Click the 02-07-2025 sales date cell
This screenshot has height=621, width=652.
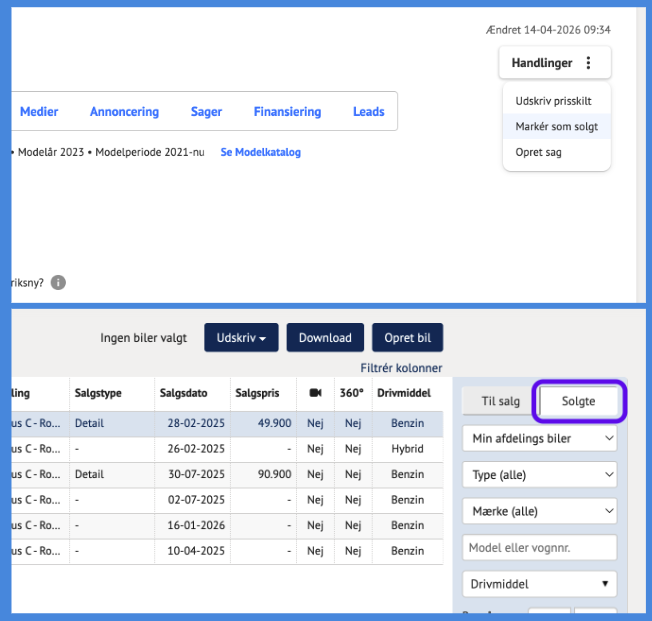click(196, 500)
